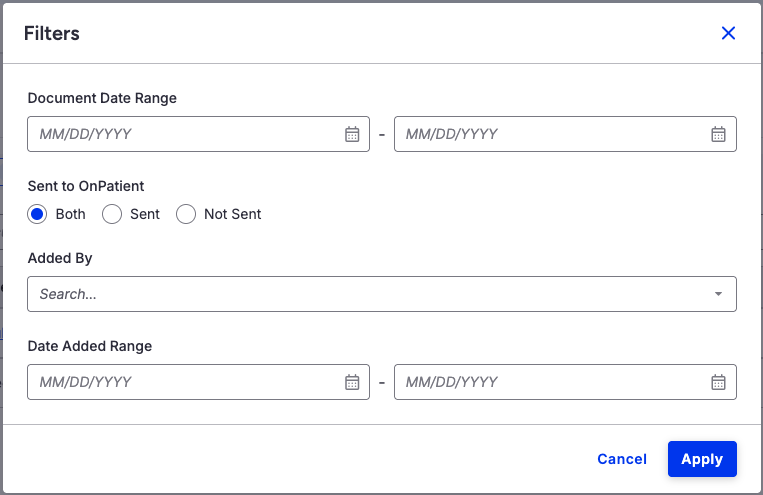The image size is (763, 495).
Task: Open calendar picker for Document Date end
Action: (x=718, y=134)
